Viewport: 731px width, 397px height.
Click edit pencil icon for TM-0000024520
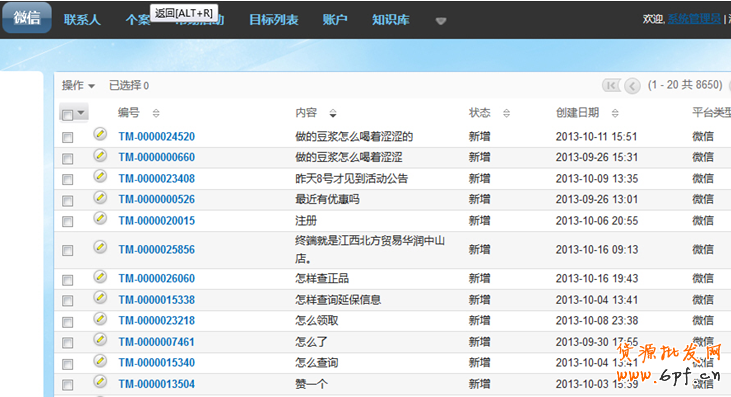coord(100,134)
